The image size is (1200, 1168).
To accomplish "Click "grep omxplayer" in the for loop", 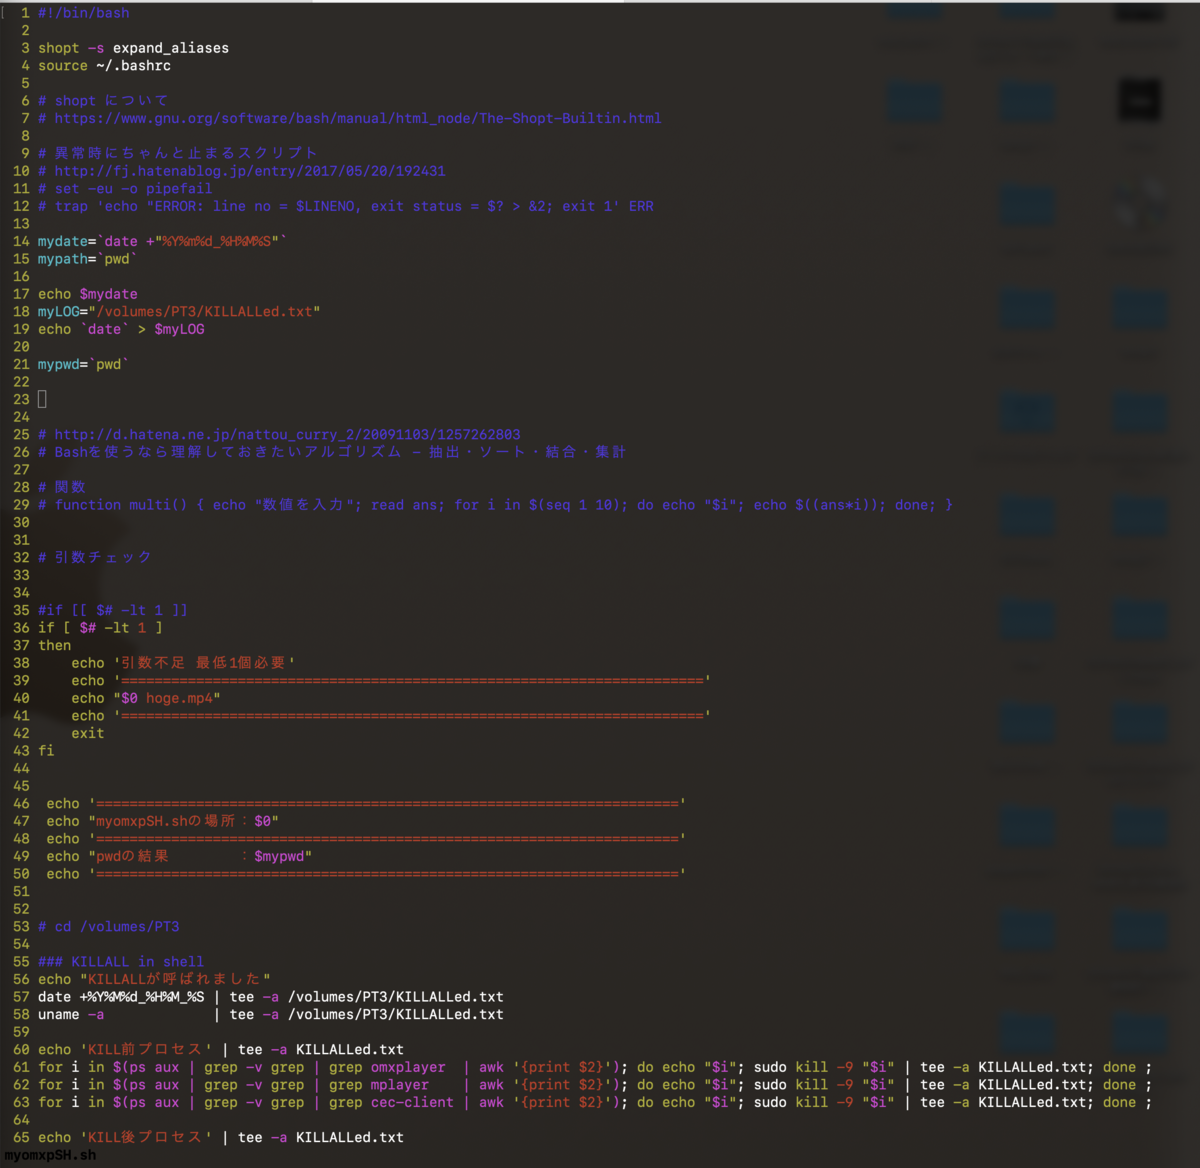I will (x=387, y=1068).
